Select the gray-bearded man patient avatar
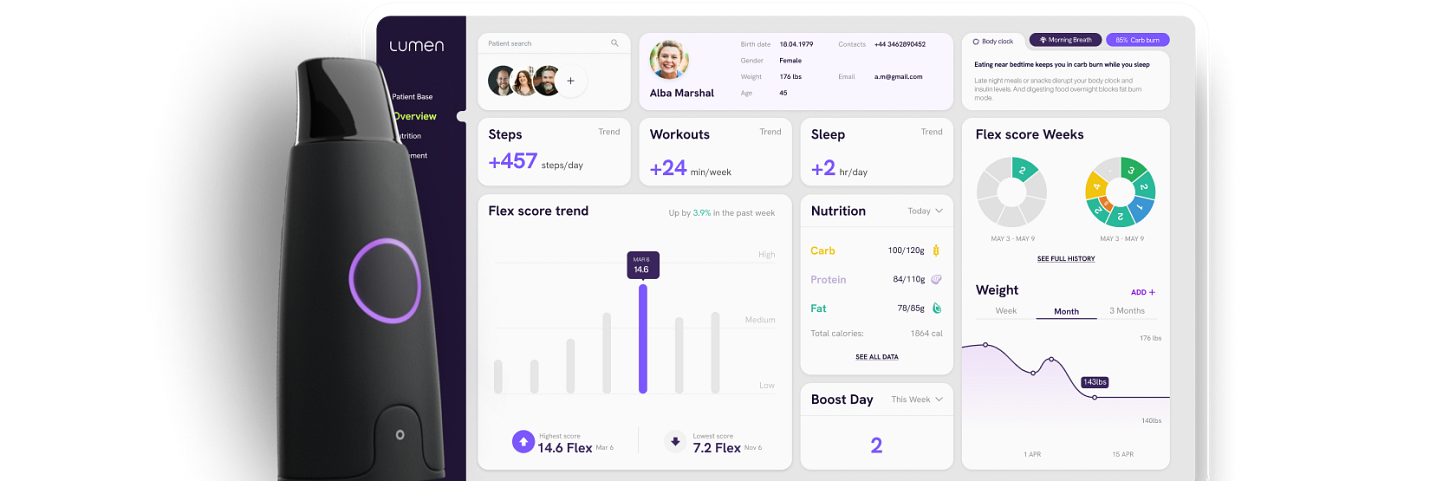 point(547,81)
